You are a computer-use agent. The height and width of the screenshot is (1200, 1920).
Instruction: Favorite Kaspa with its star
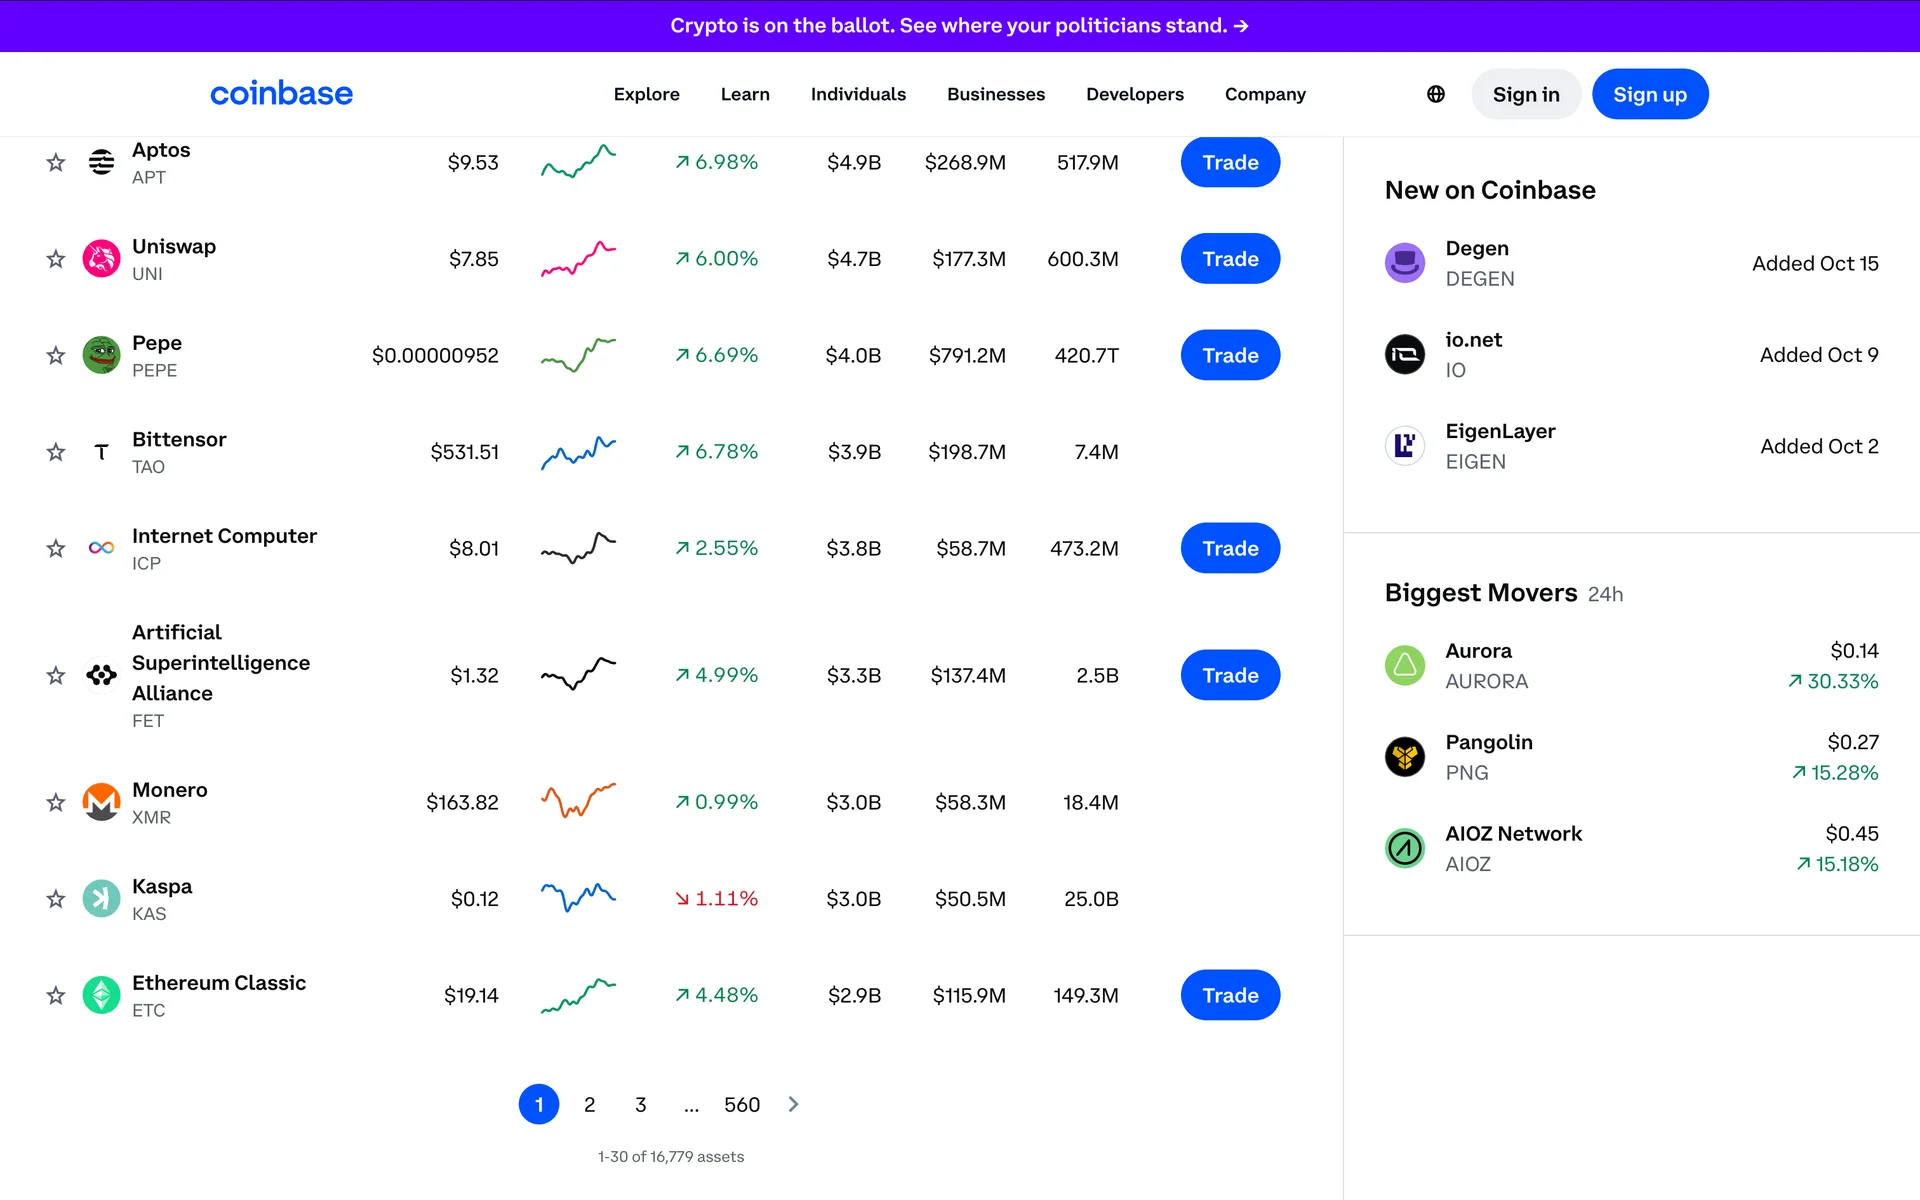56,899
